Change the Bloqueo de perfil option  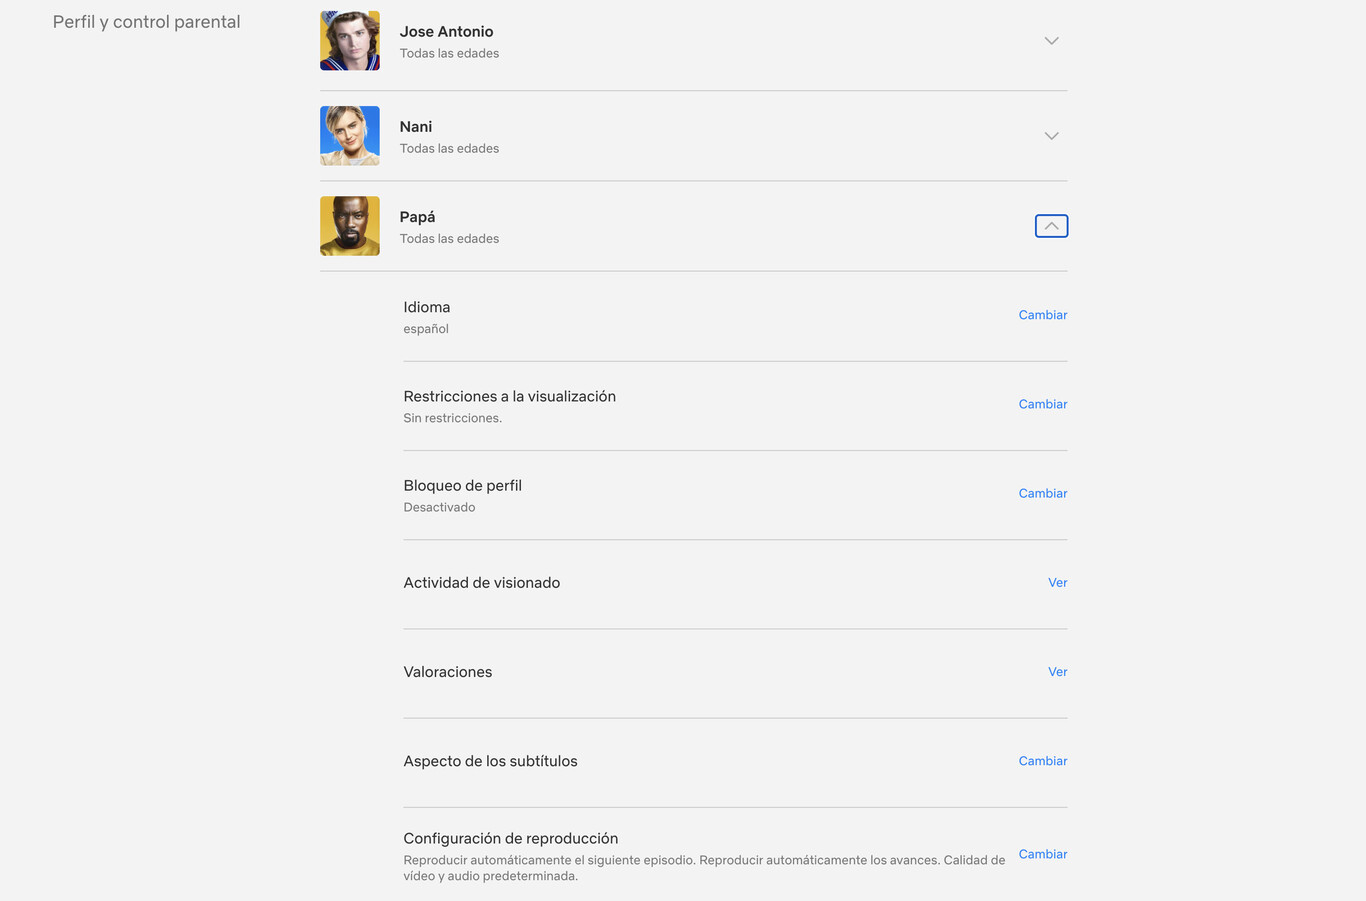[1043, 492]
